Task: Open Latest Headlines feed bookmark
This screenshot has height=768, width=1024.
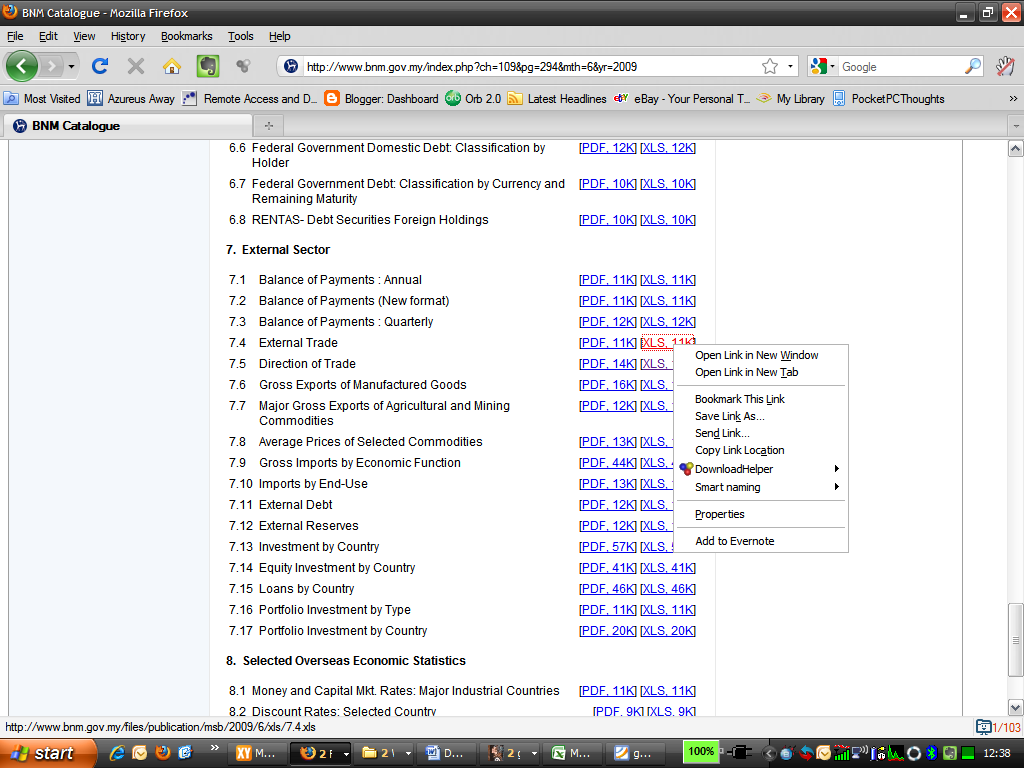Action: pyautogui.click(x=557, y=99)
